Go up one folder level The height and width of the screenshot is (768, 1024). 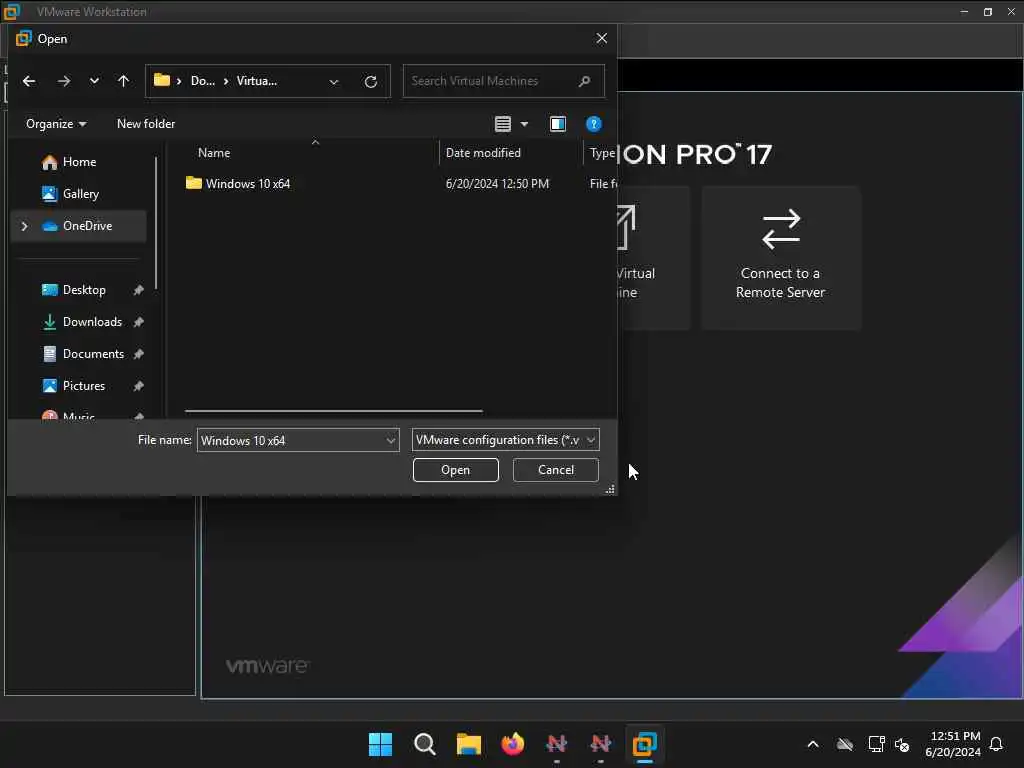[x=123, y=81]
